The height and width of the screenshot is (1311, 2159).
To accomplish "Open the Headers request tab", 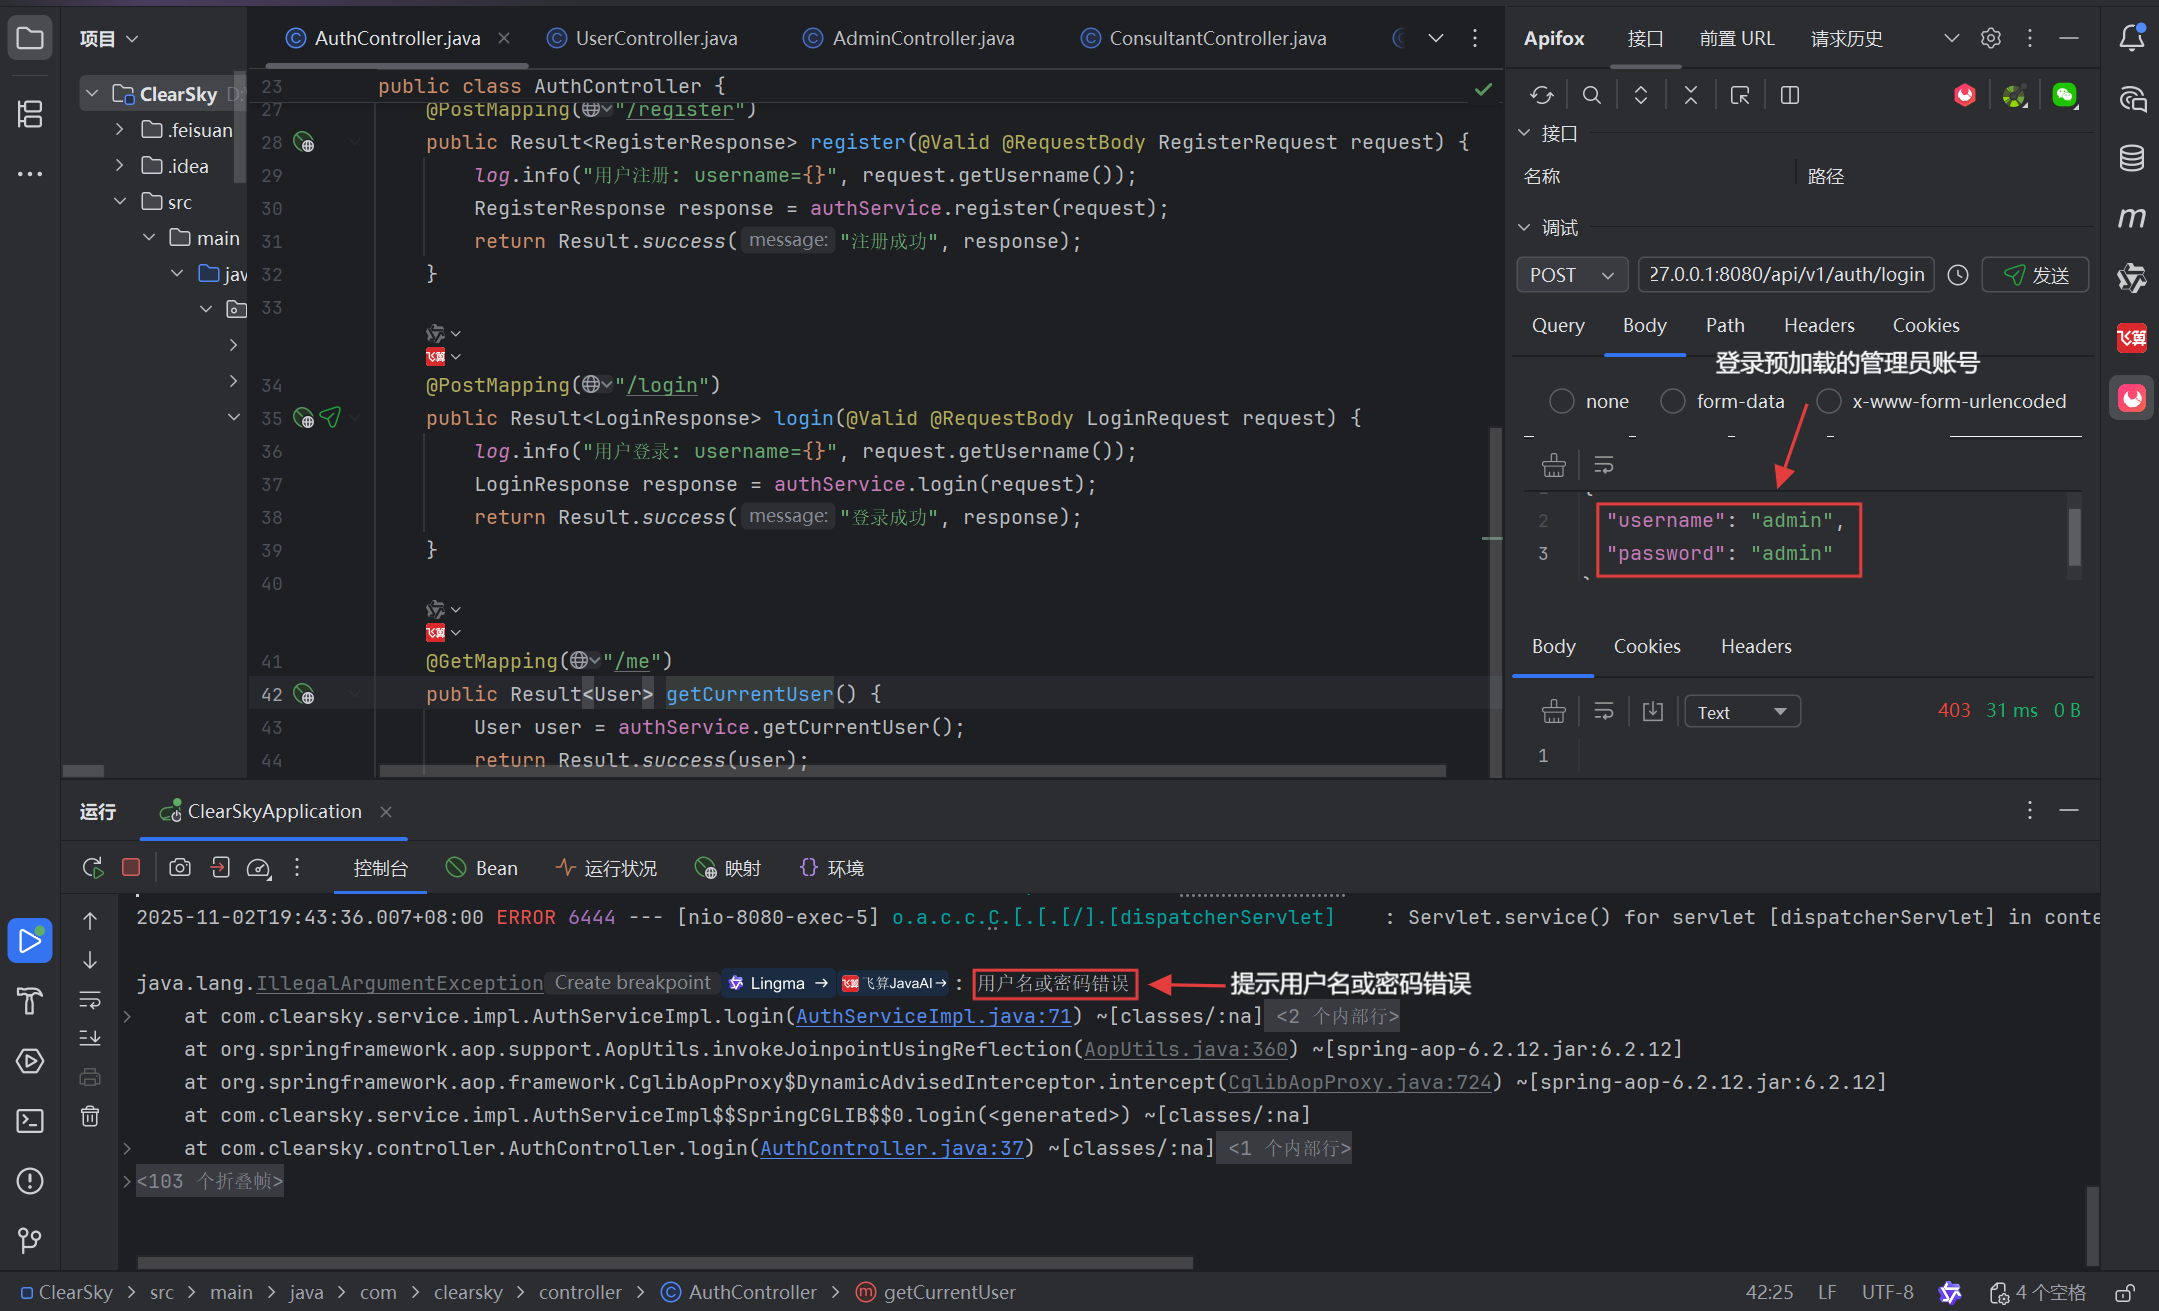I will (1819, 325).
